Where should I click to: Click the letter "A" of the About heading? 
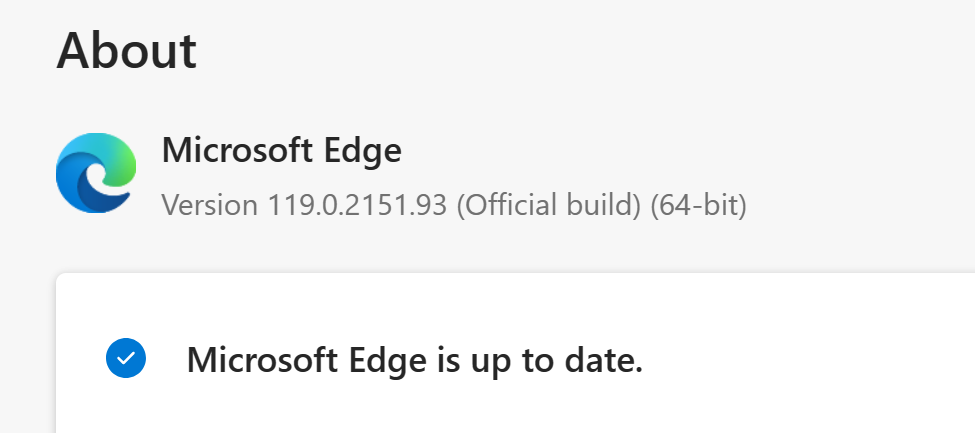tap(76, 50)
